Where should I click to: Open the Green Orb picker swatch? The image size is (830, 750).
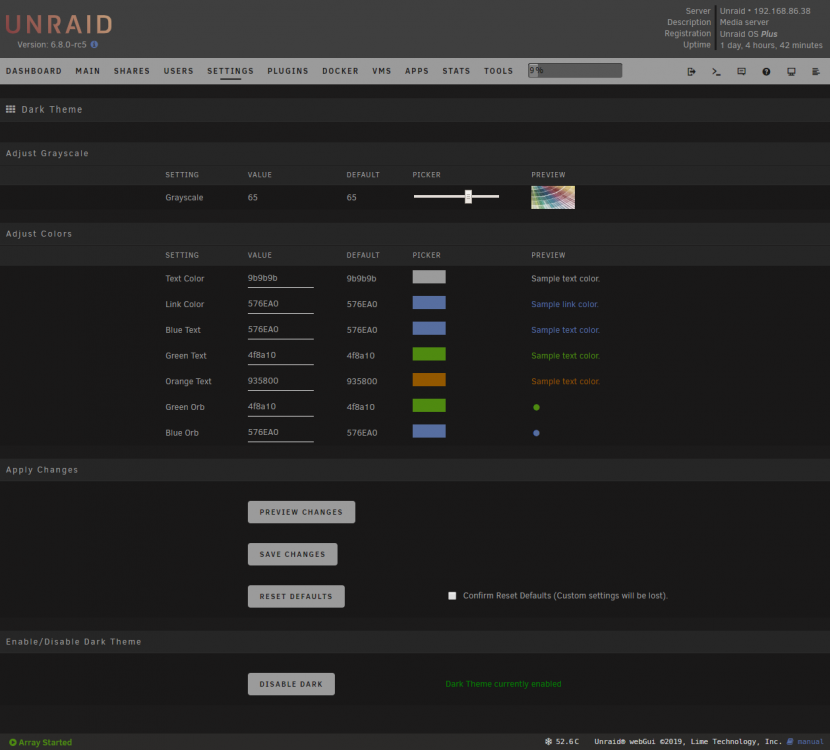point(429,405)
